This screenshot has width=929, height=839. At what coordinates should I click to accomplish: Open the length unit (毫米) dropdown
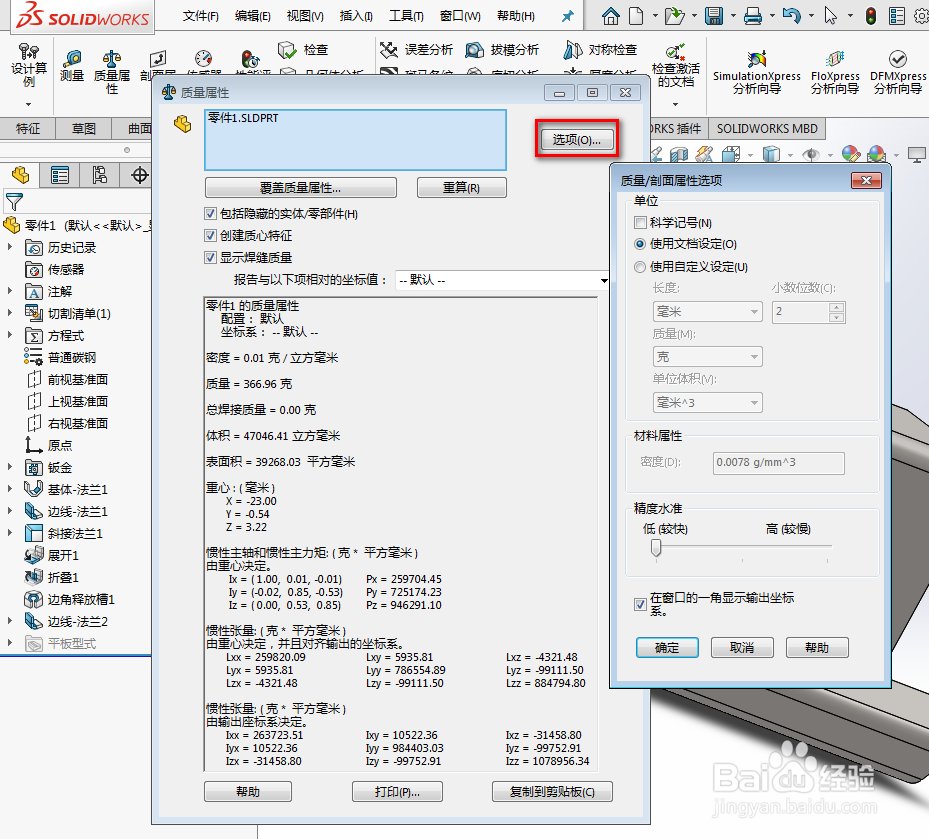(707, 312)
